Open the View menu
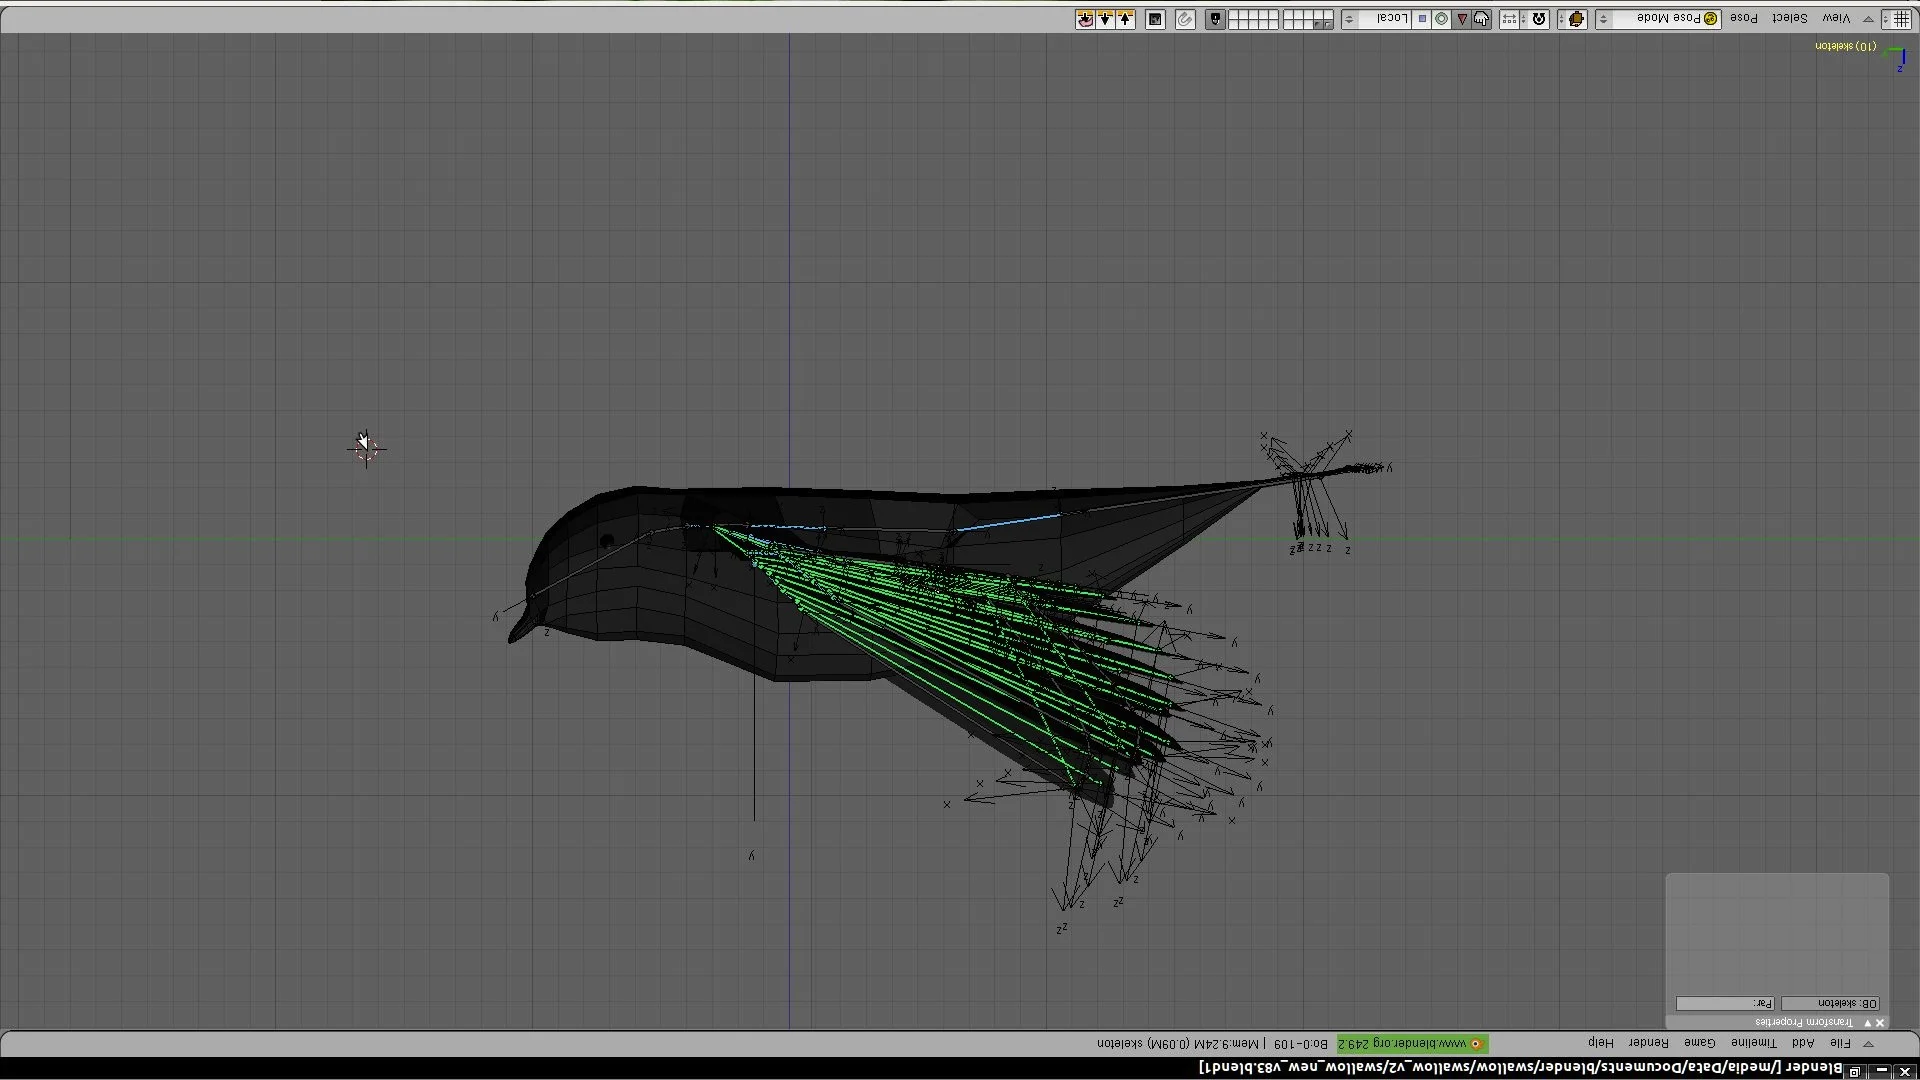The height and width of the screenshot is (1080, 1920). point(1836,18)
